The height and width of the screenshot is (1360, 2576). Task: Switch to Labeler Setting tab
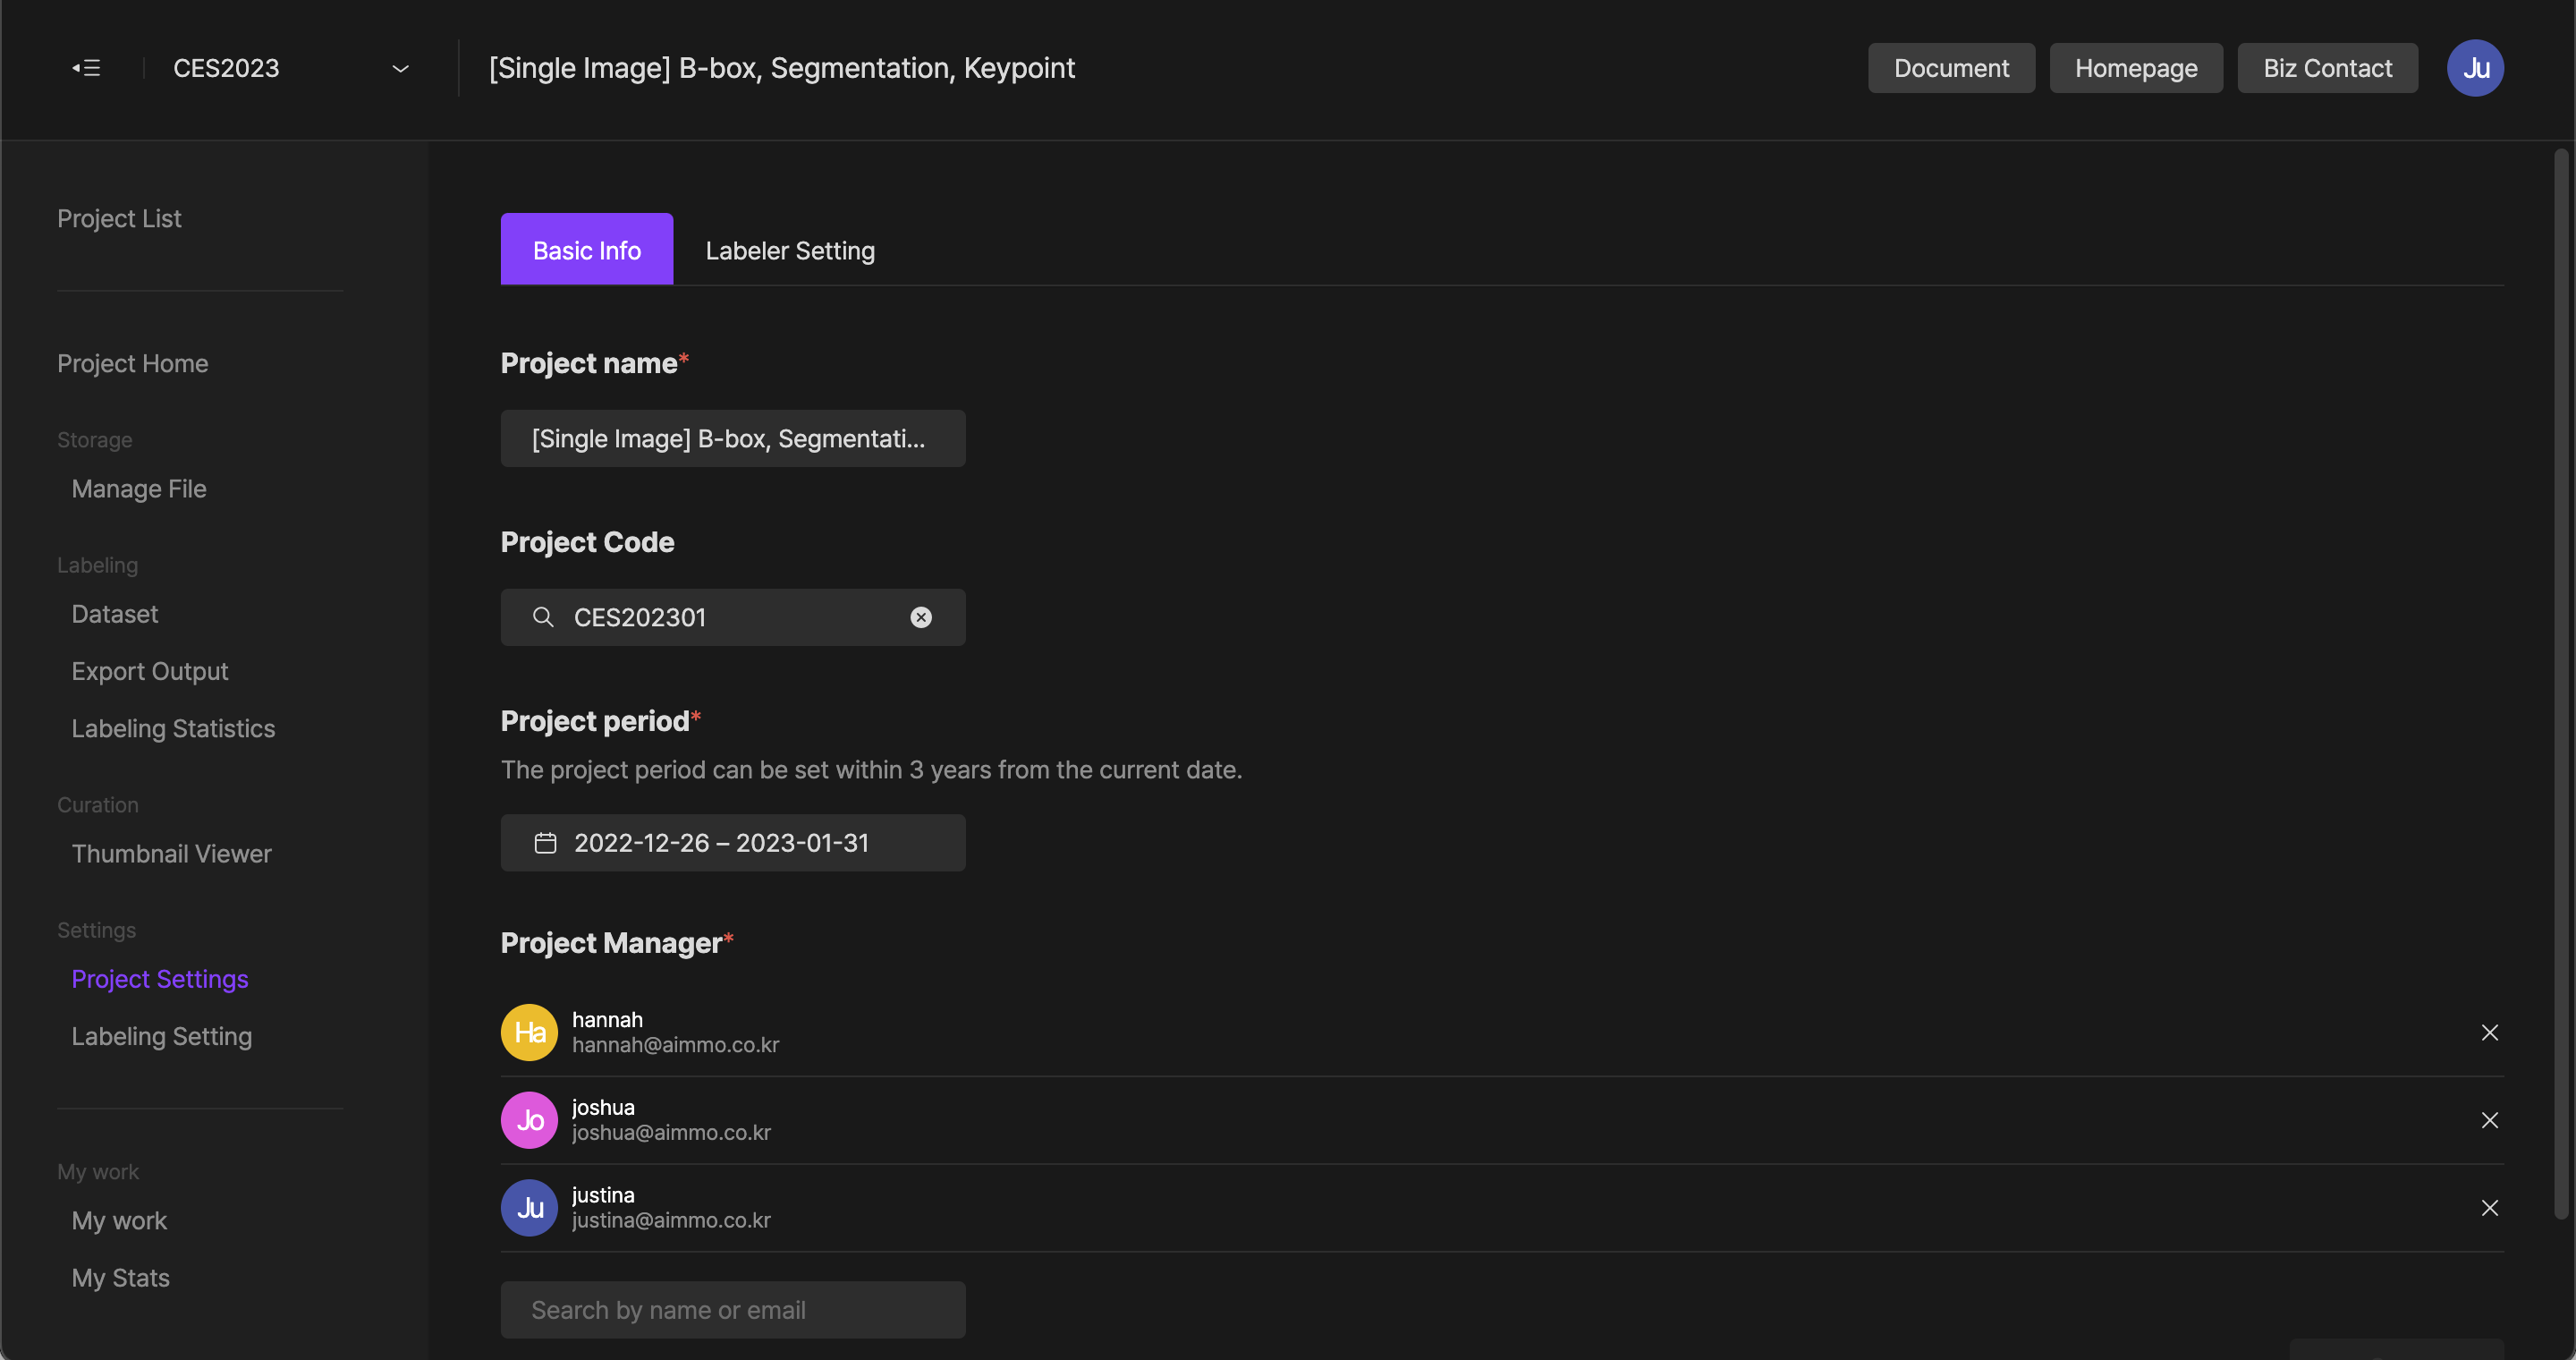(x=791, y=247)
